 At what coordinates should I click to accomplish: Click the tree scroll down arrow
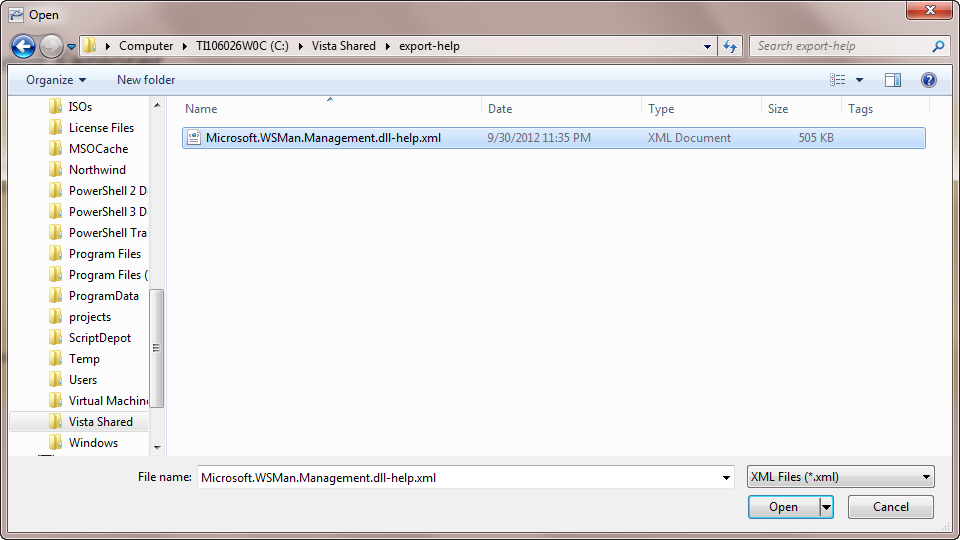pos(157,448)
